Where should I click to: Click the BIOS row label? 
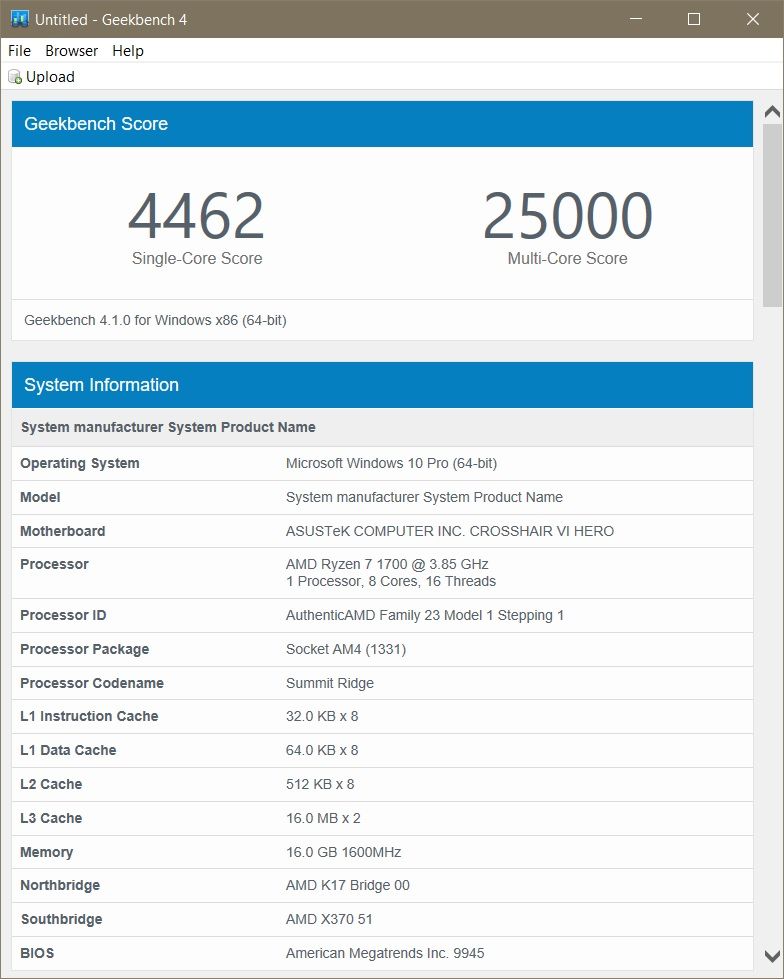(x=37, y=953)
